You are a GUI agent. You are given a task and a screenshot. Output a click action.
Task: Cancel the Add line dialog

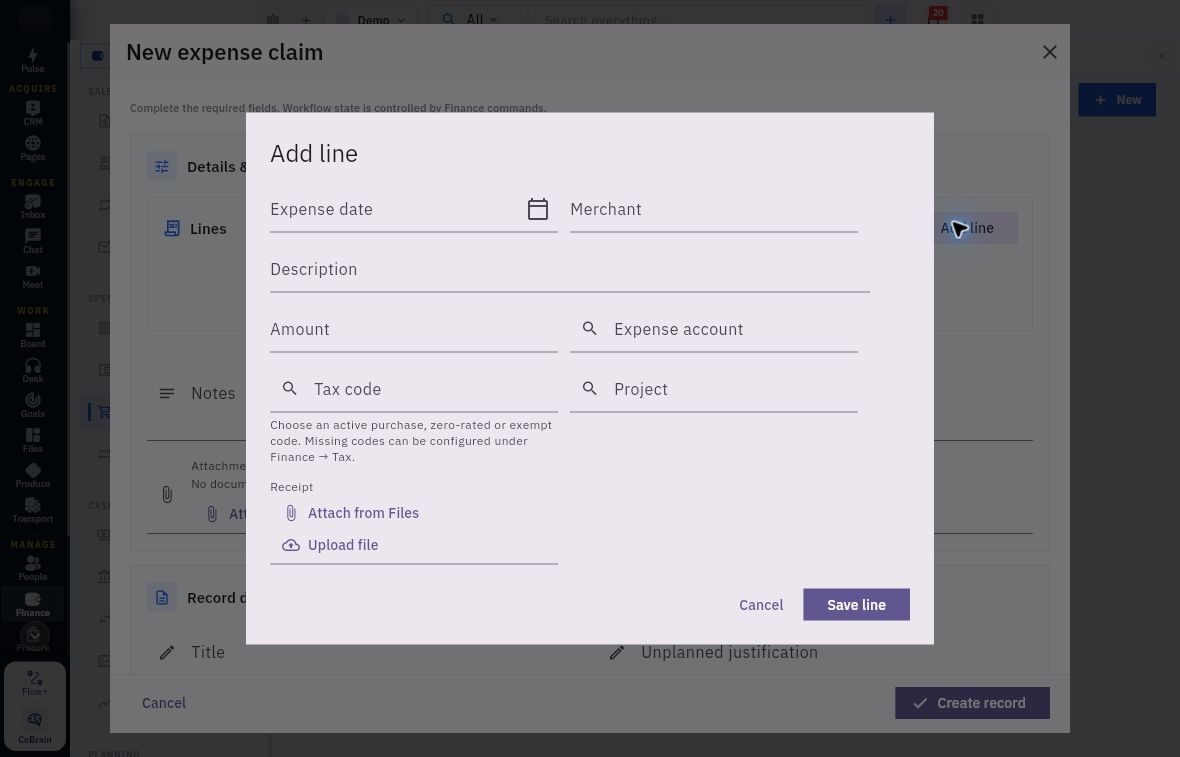click(761, 605)
